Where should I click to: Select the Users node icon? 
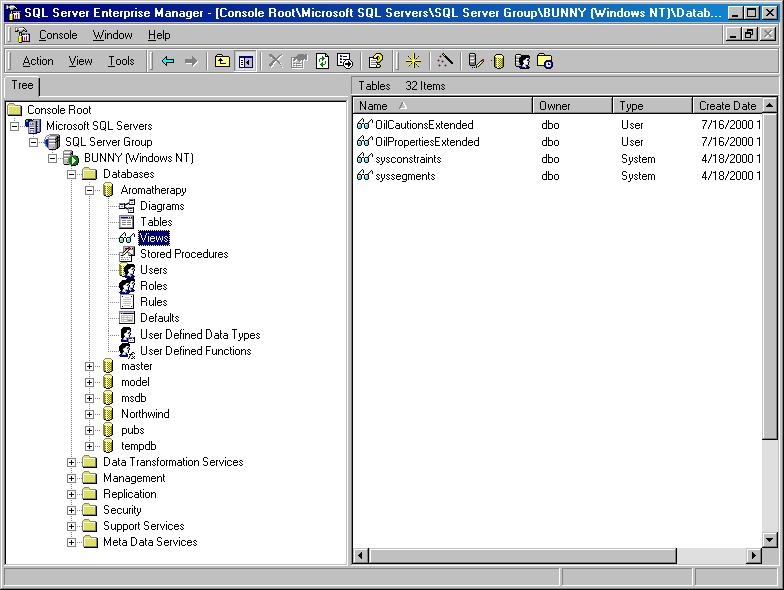point(127,270)
